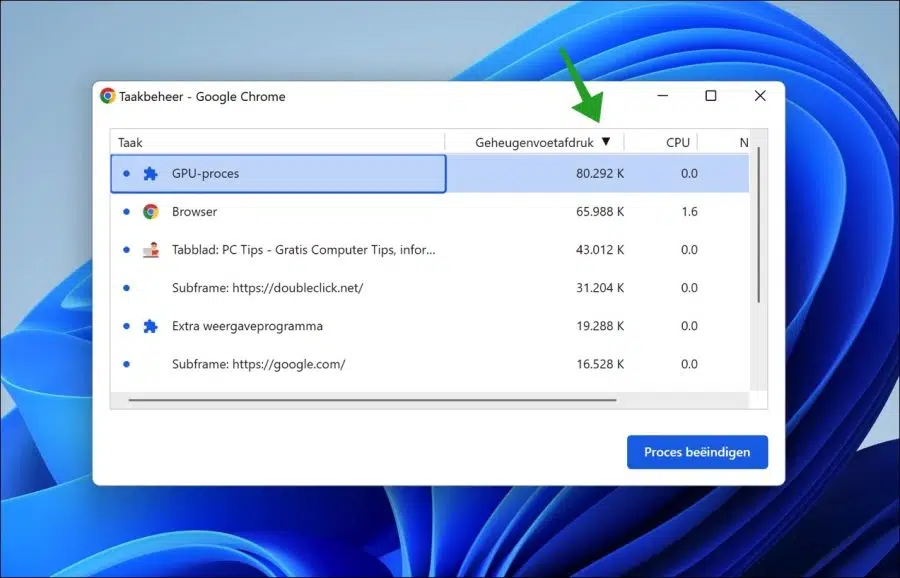Click the 19.288 K memory value
This screenshot has height=578, width=900.
[x=600, y=326]
